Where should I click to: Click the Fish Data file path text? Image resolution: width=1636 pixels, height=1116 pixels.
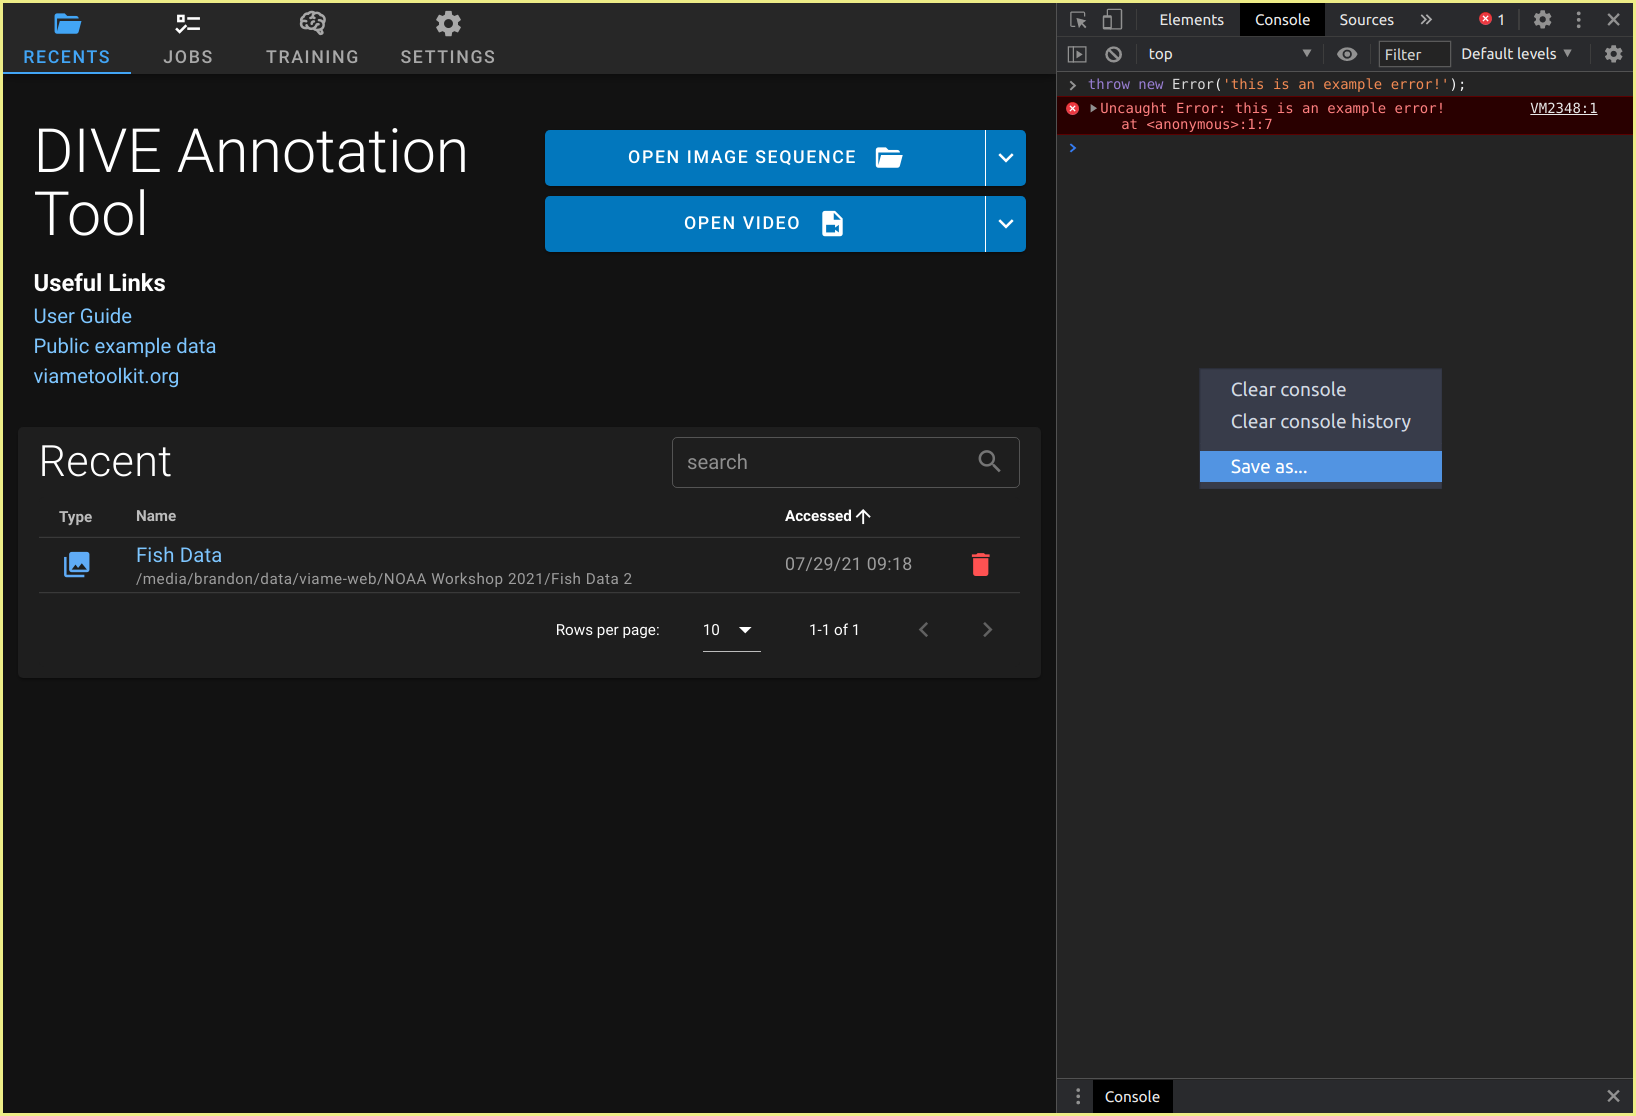point(384,579)
